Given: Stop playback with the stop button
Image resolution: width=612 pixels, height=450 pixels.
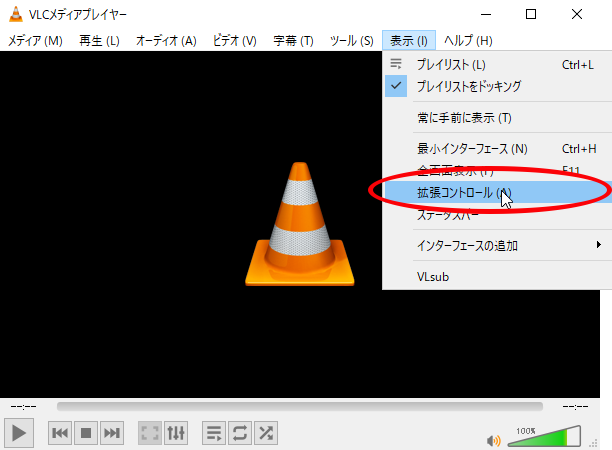Looking at the screenshot, I should [x=86, y=433].
